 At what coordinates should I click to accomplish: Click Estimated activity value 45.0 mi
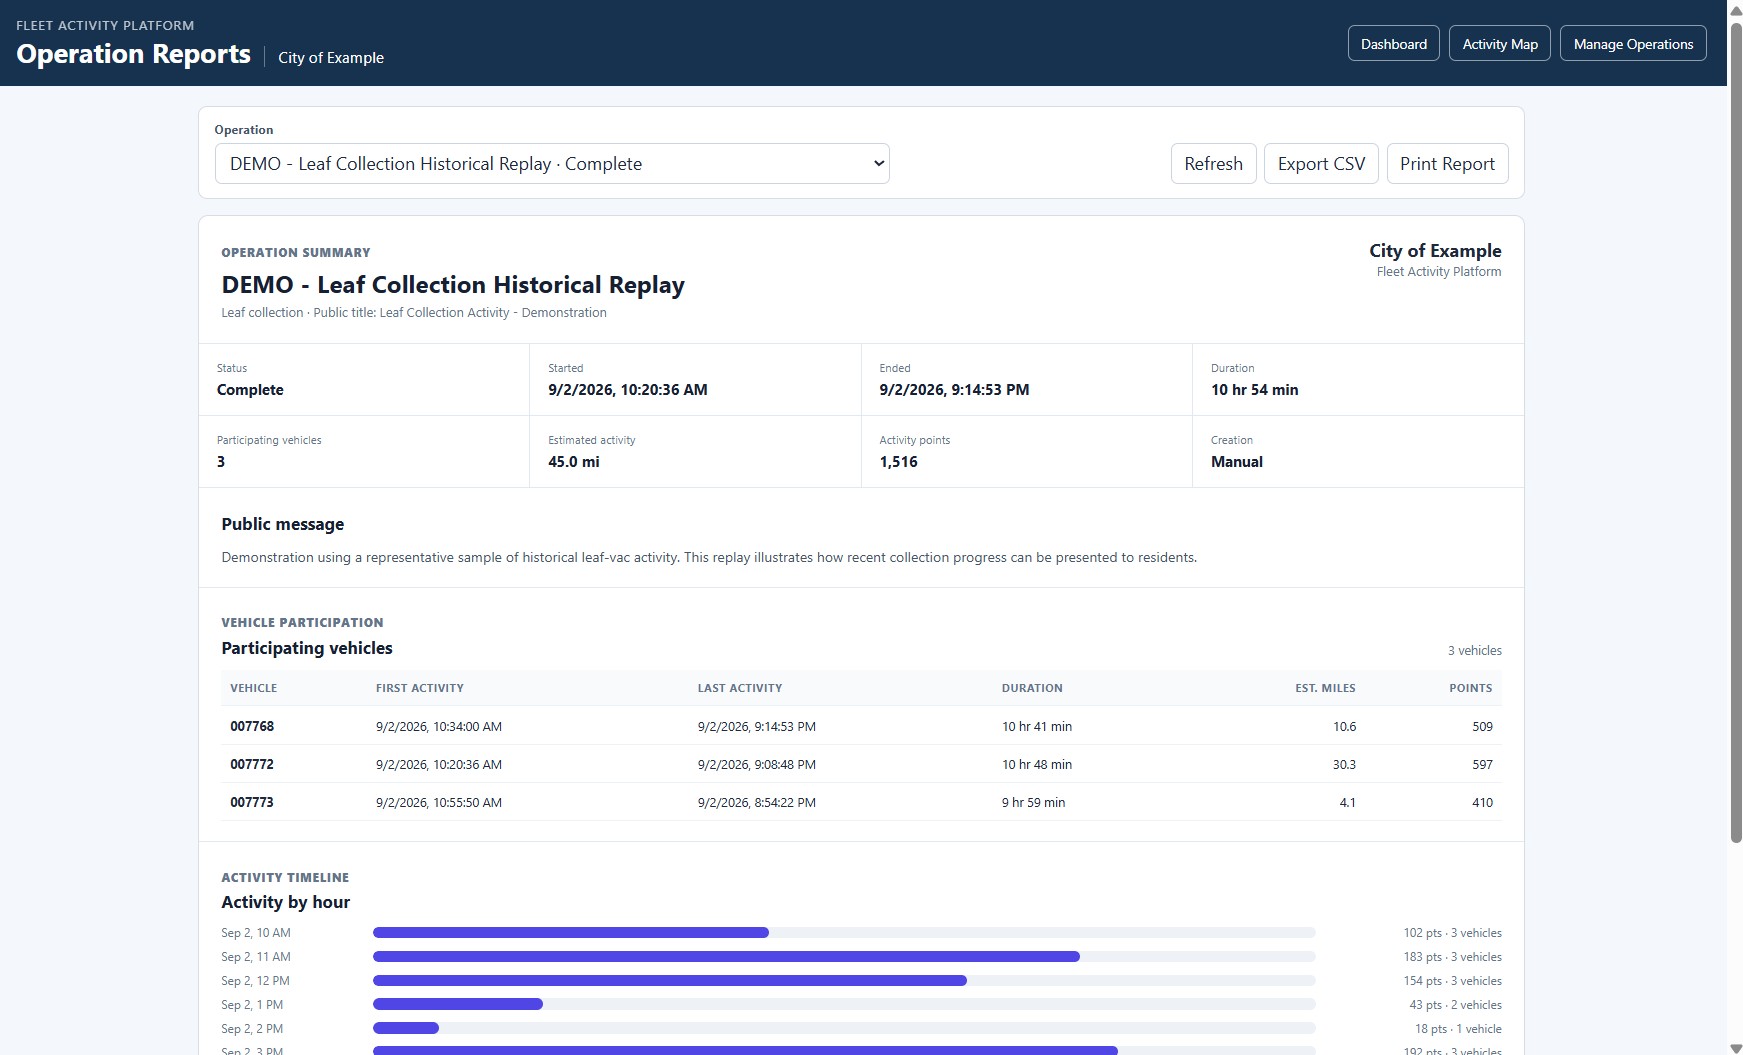[574, 462]
